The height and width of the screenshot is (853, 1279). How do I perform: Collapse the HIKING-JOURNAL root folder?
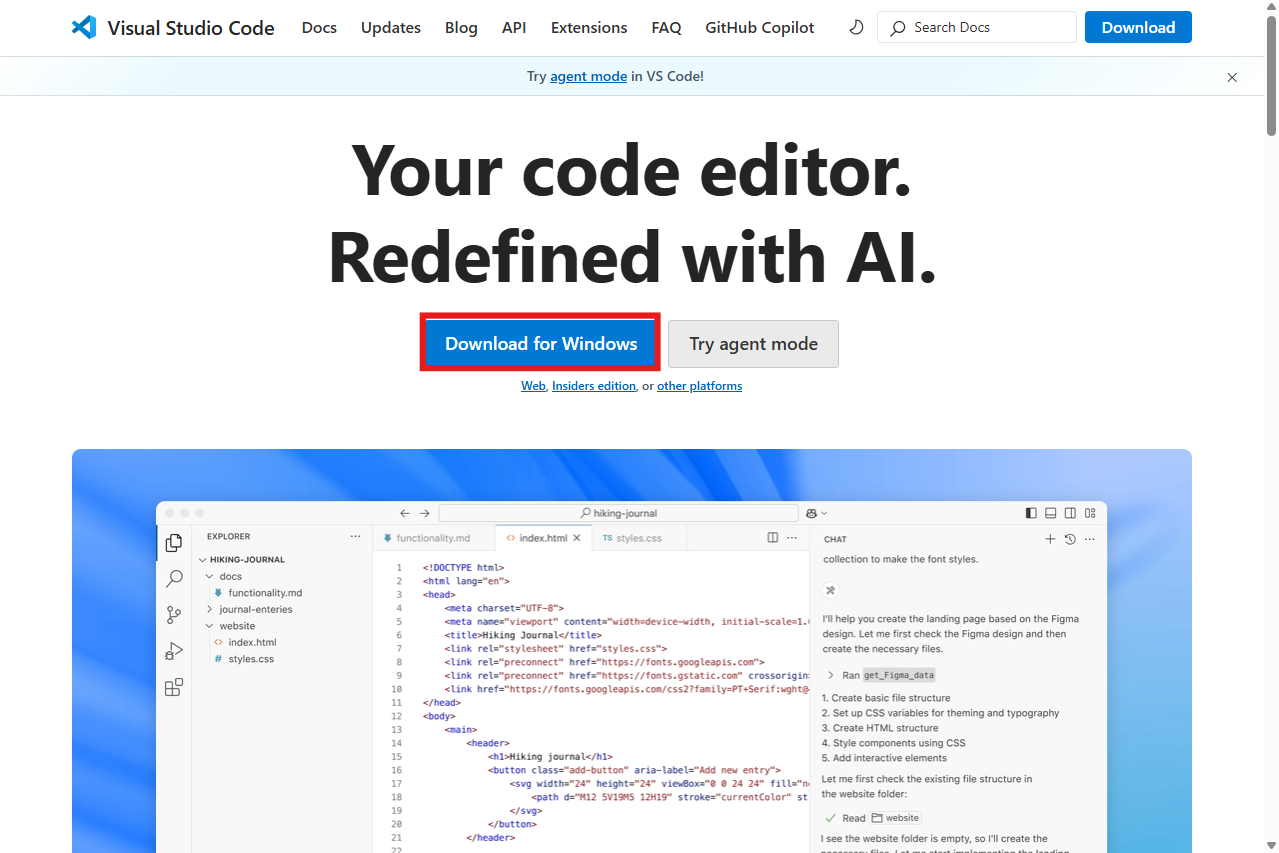pyautogui.click(x=203, y=560)
